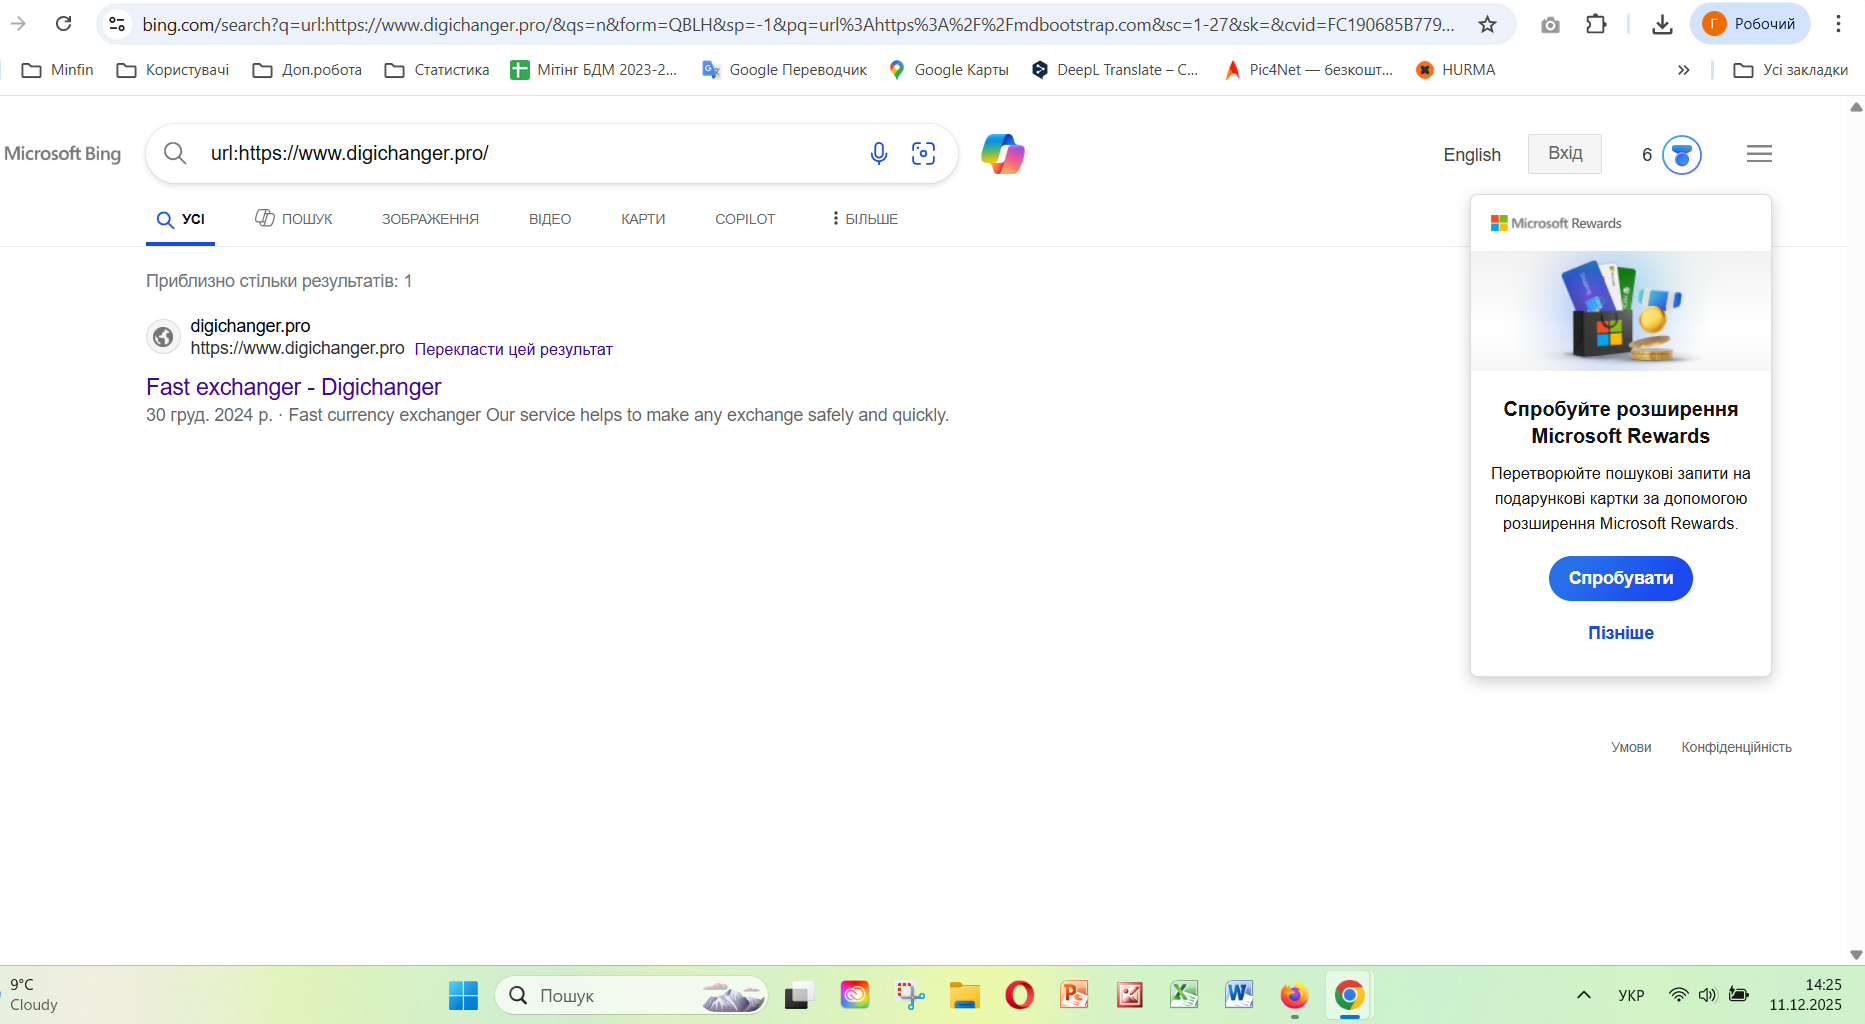Select the УСІ search tab
Screen dimensions: 1865x1024
[x=181, y=219]
